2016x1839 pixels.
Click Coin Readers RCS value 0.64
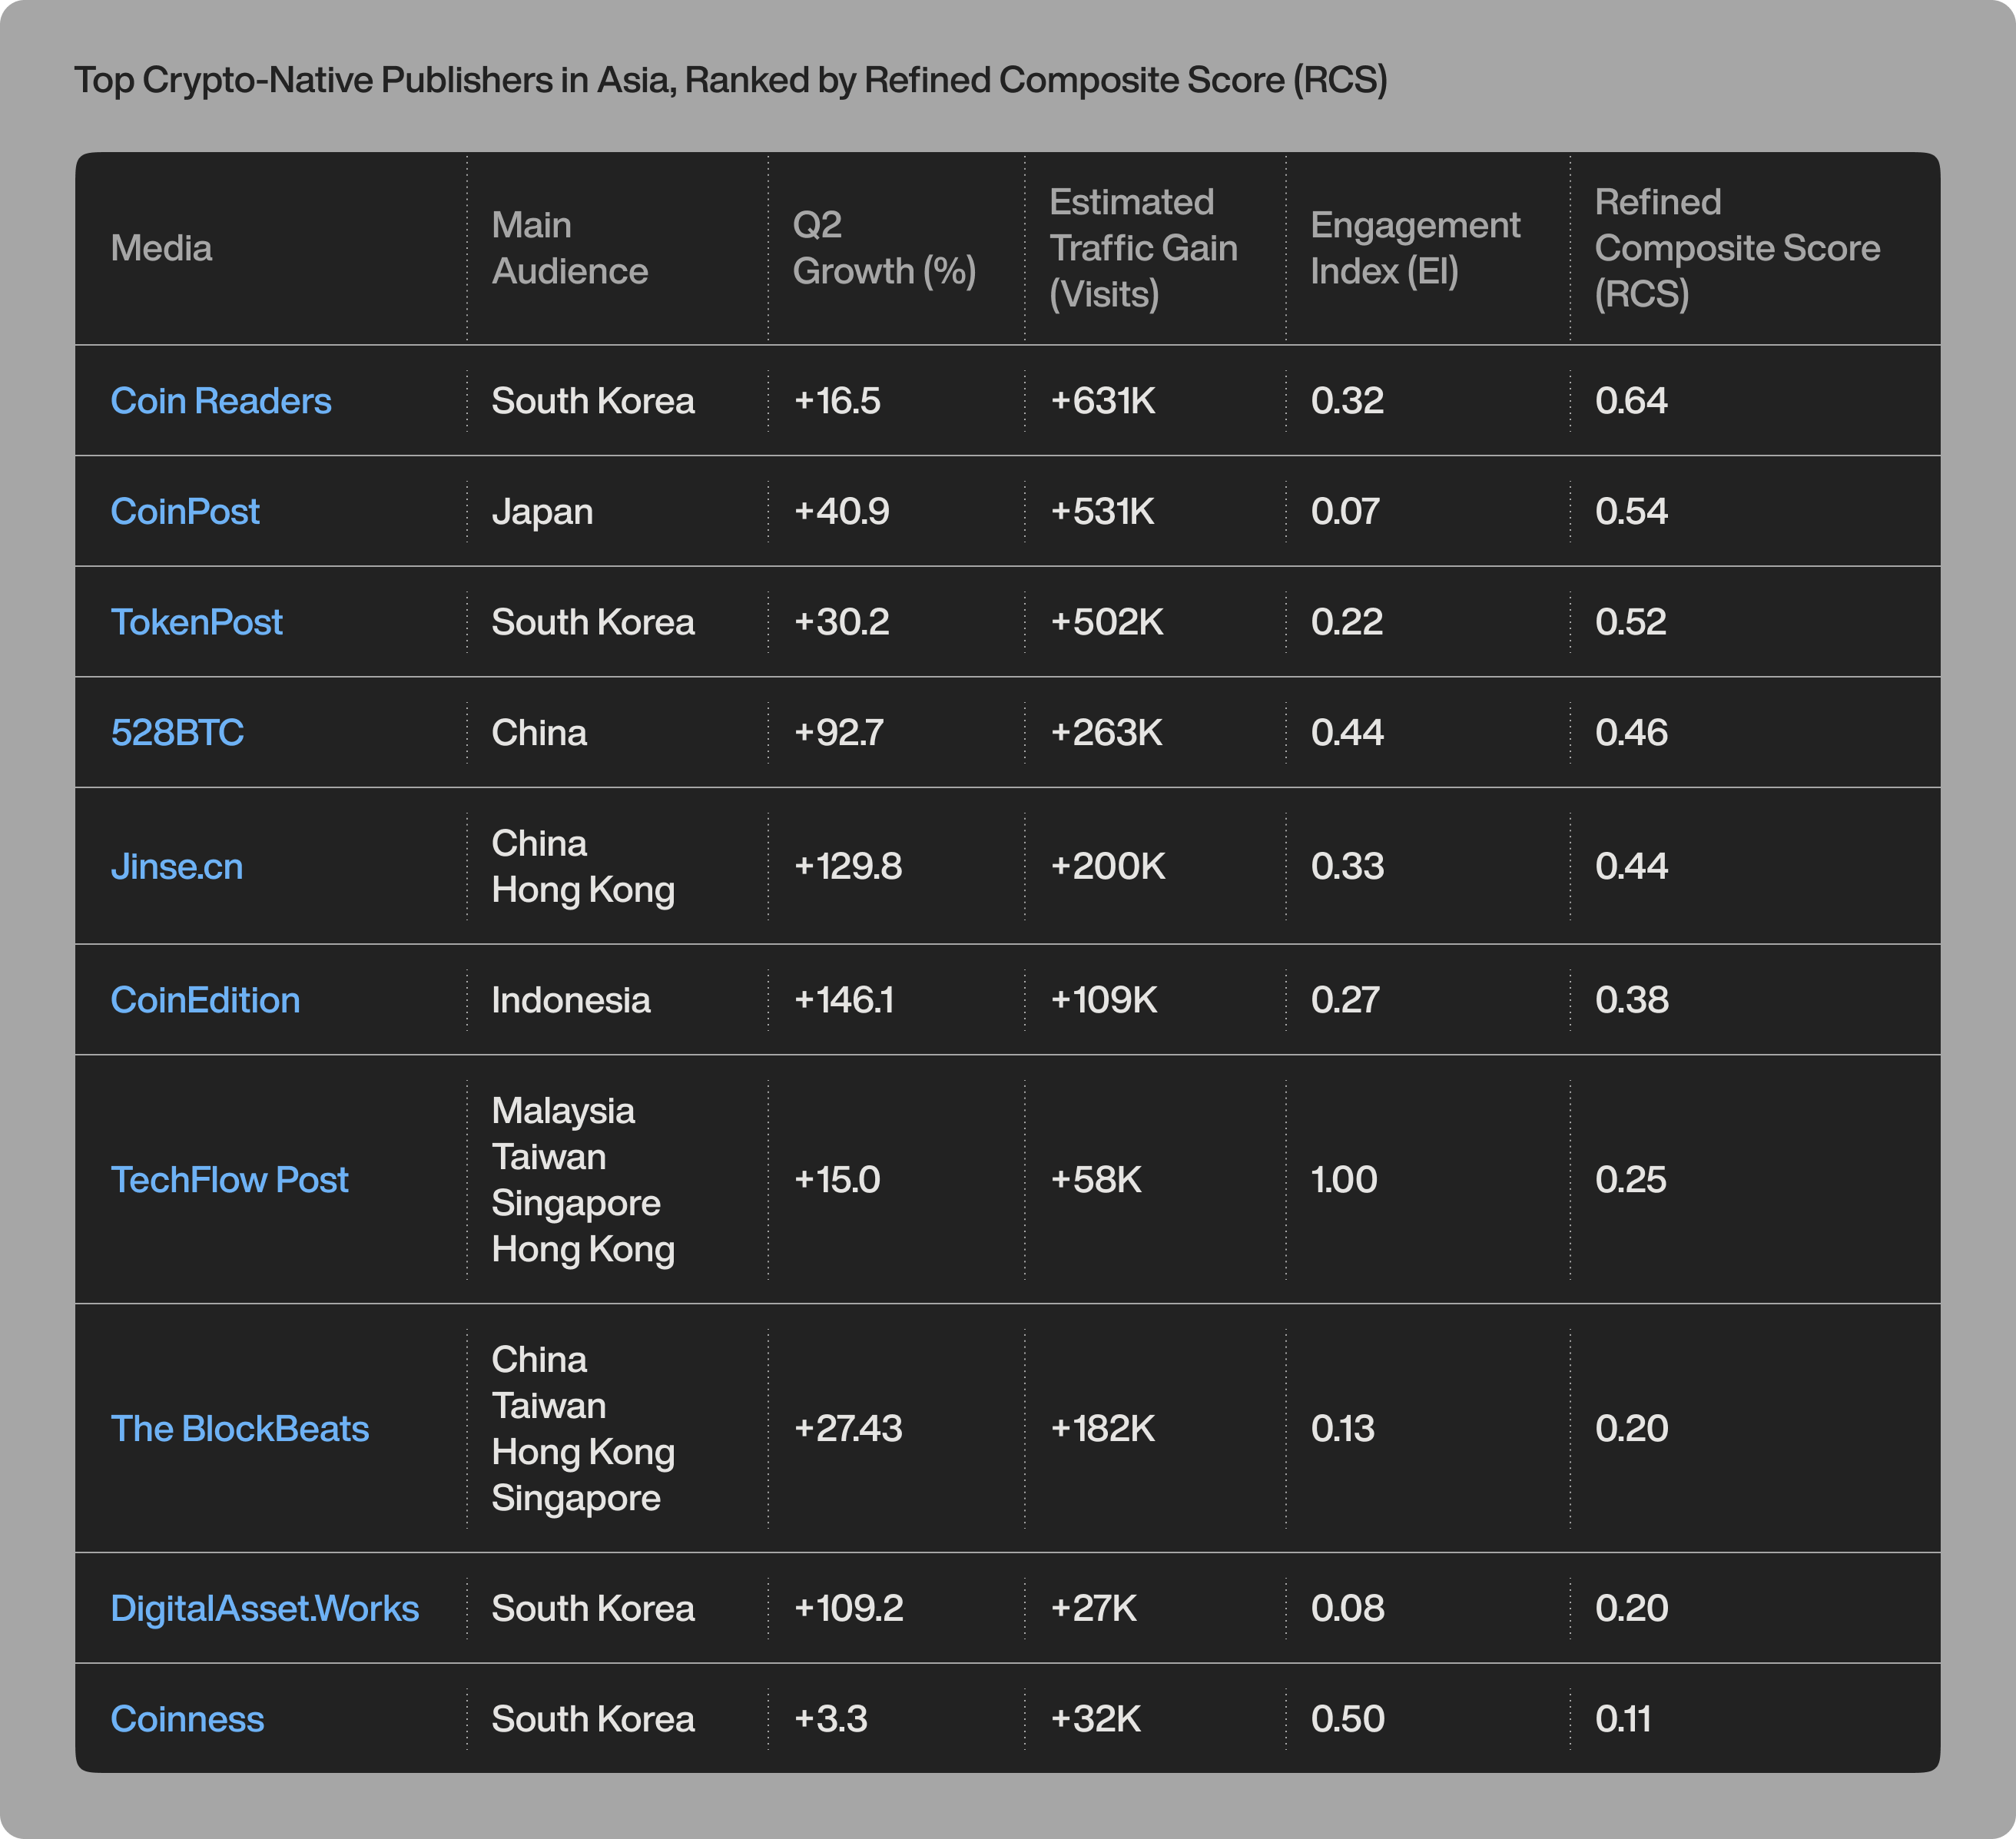coord(1631,401)
